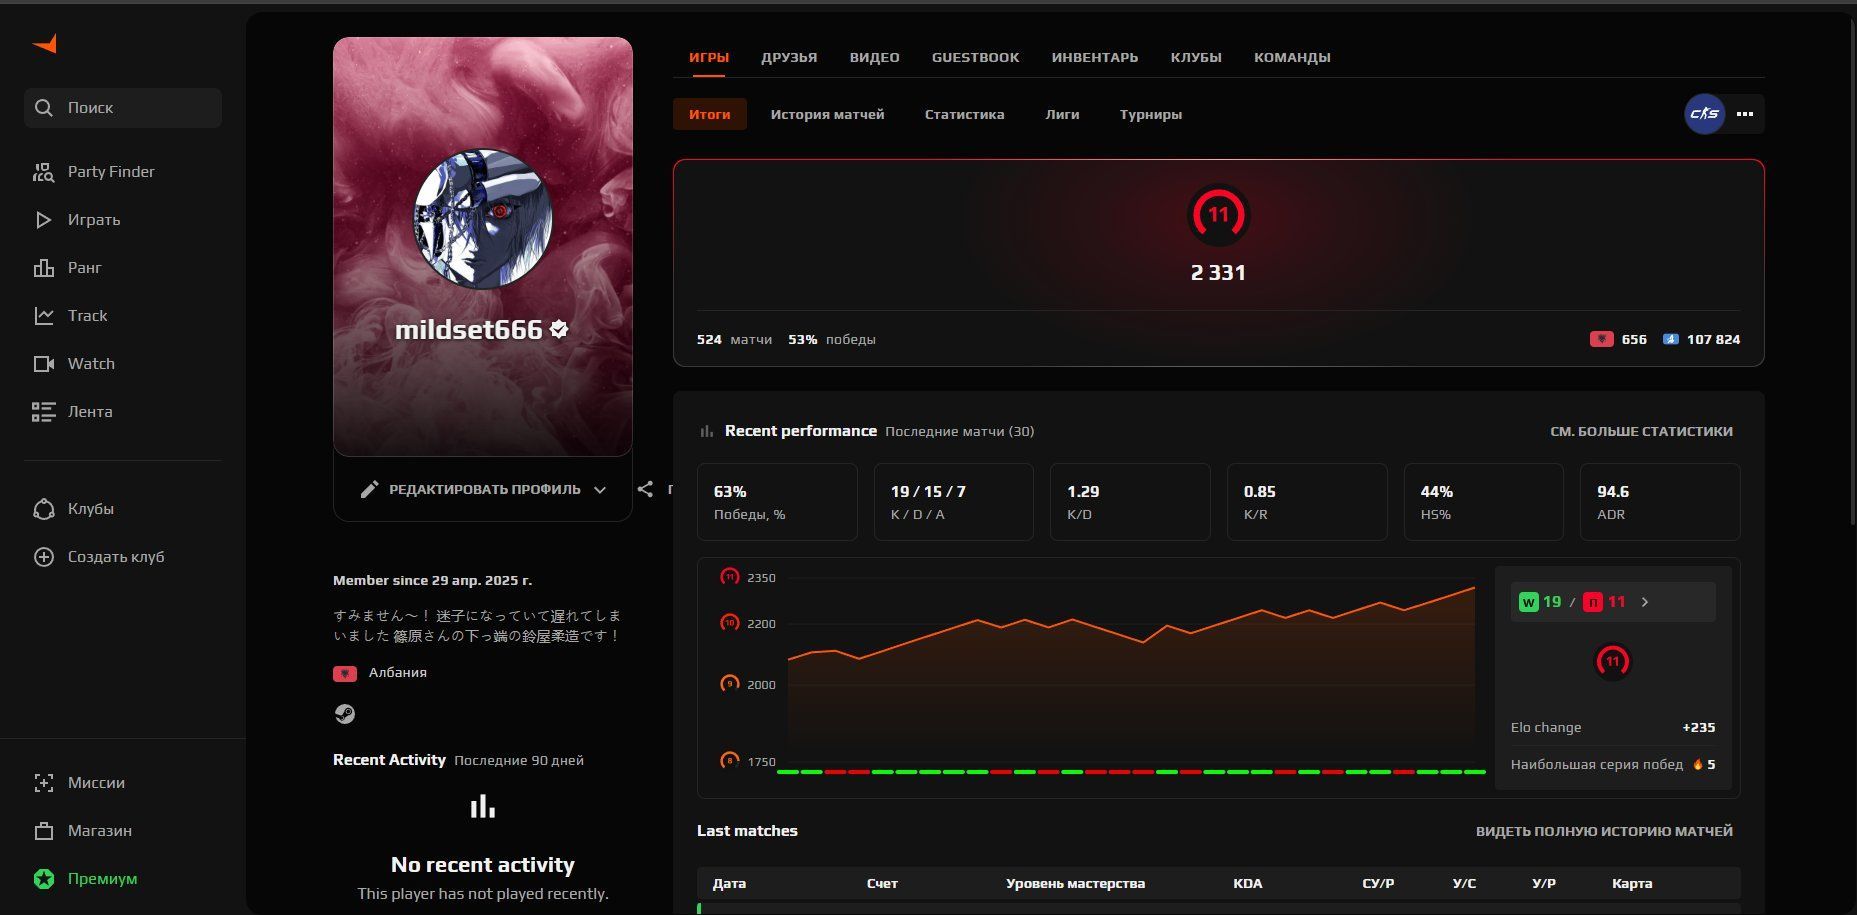1857x915 pixels.
Task: Open Миссии from the sidebar
Action: coord(96,783)
